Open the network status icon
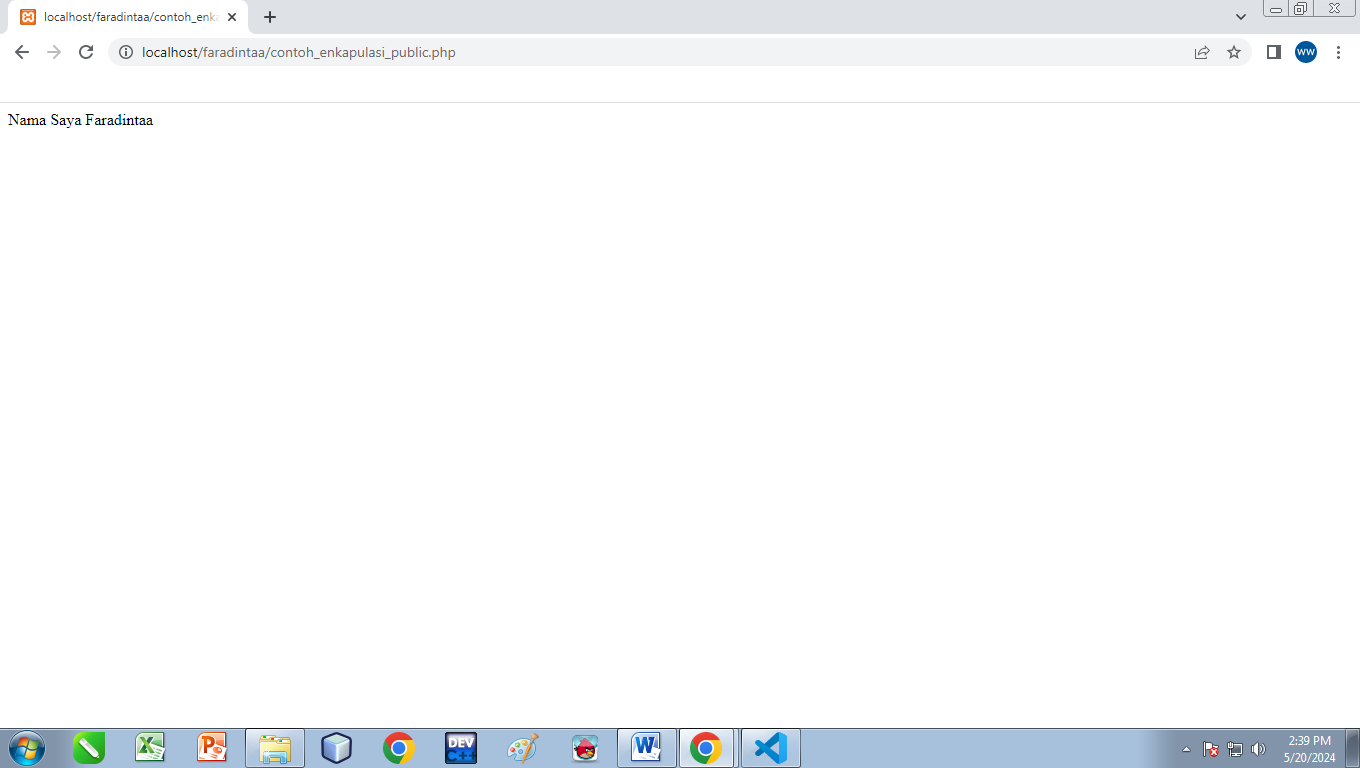This screenshot has width=1360, height=768. point(1235,749)
